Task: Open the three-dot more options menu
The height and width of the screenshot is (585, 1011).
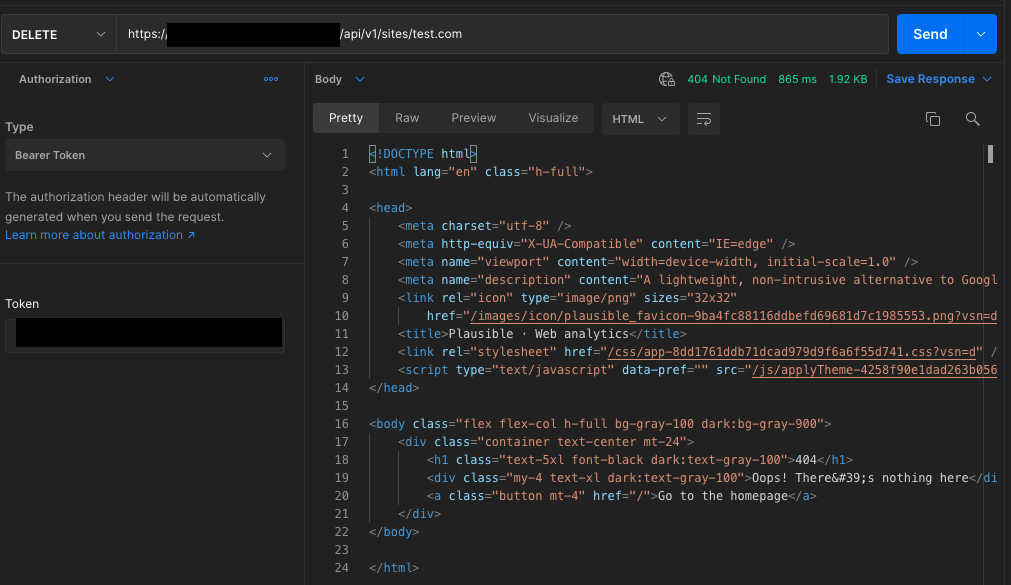Action: pyautogui.click(x=271, y=79)
